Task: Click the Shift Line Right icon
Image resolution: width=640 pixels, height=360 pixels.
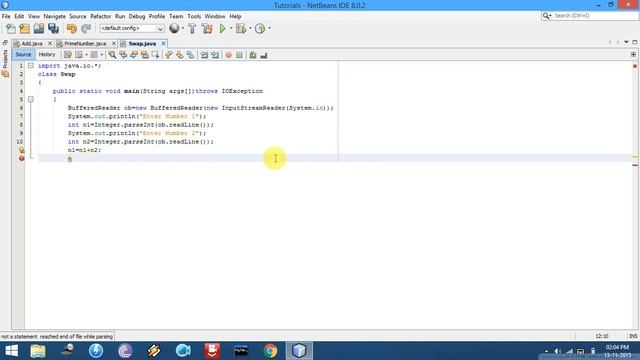Action: tap(215, 55)
